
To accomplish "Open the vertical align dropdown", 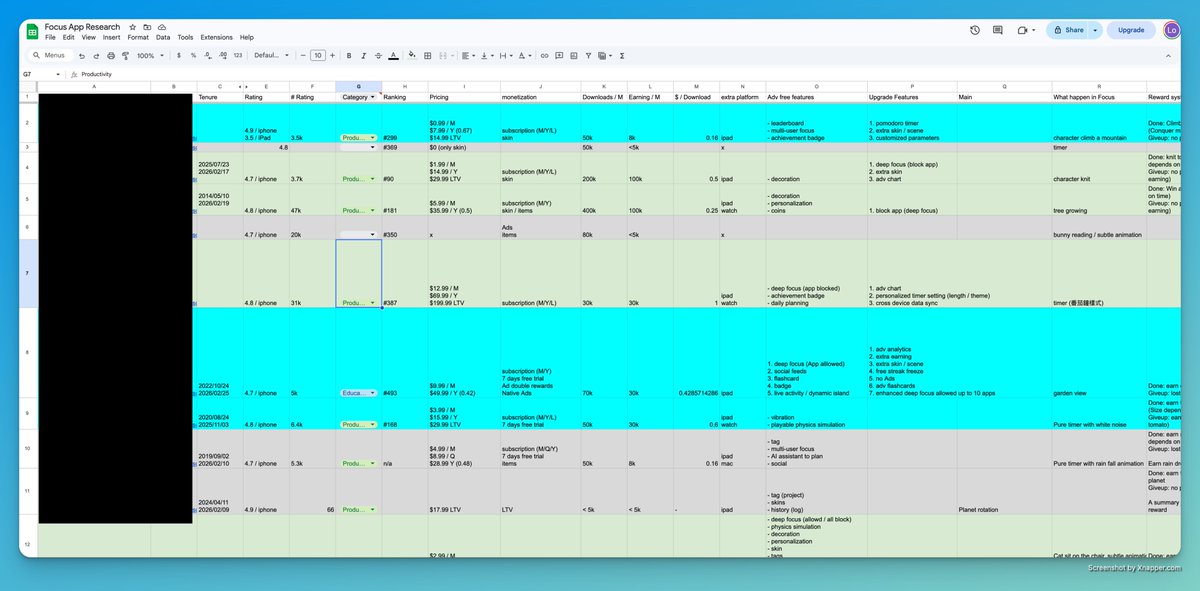I will tap(486, 55).
